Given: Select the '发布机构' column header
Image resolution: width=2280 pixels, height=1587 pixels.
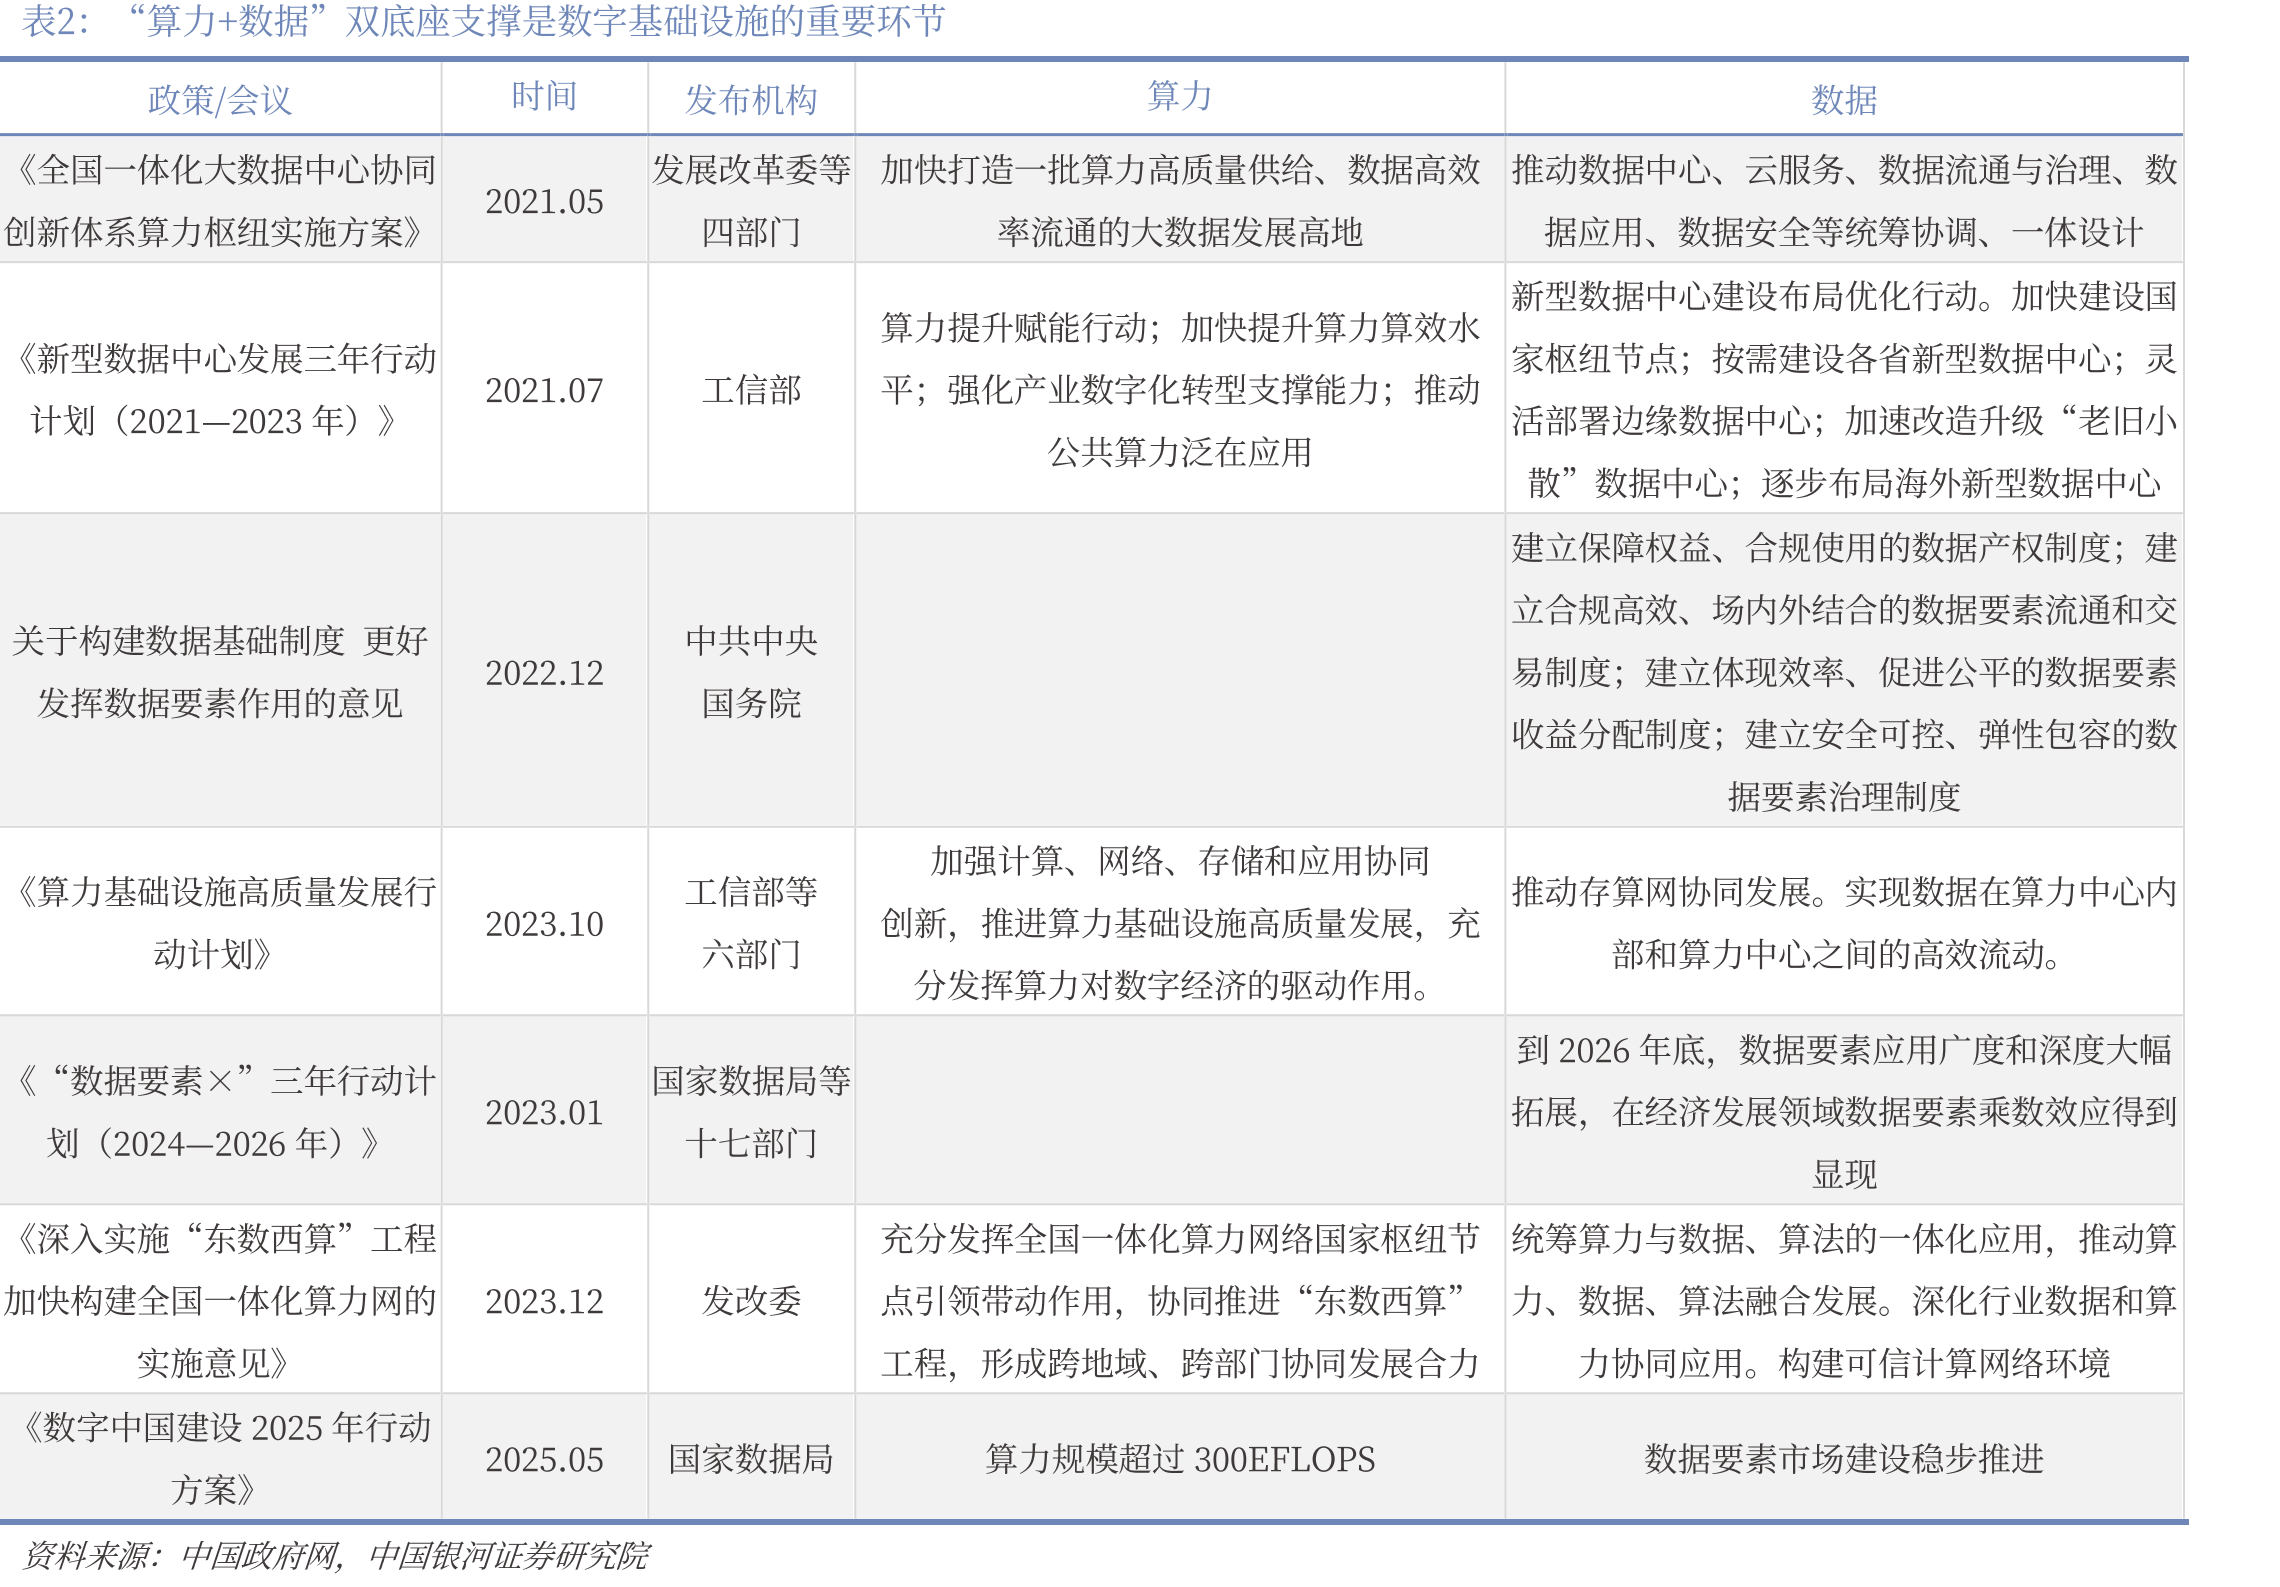Looking at the screenshot, I should [751, 100].
